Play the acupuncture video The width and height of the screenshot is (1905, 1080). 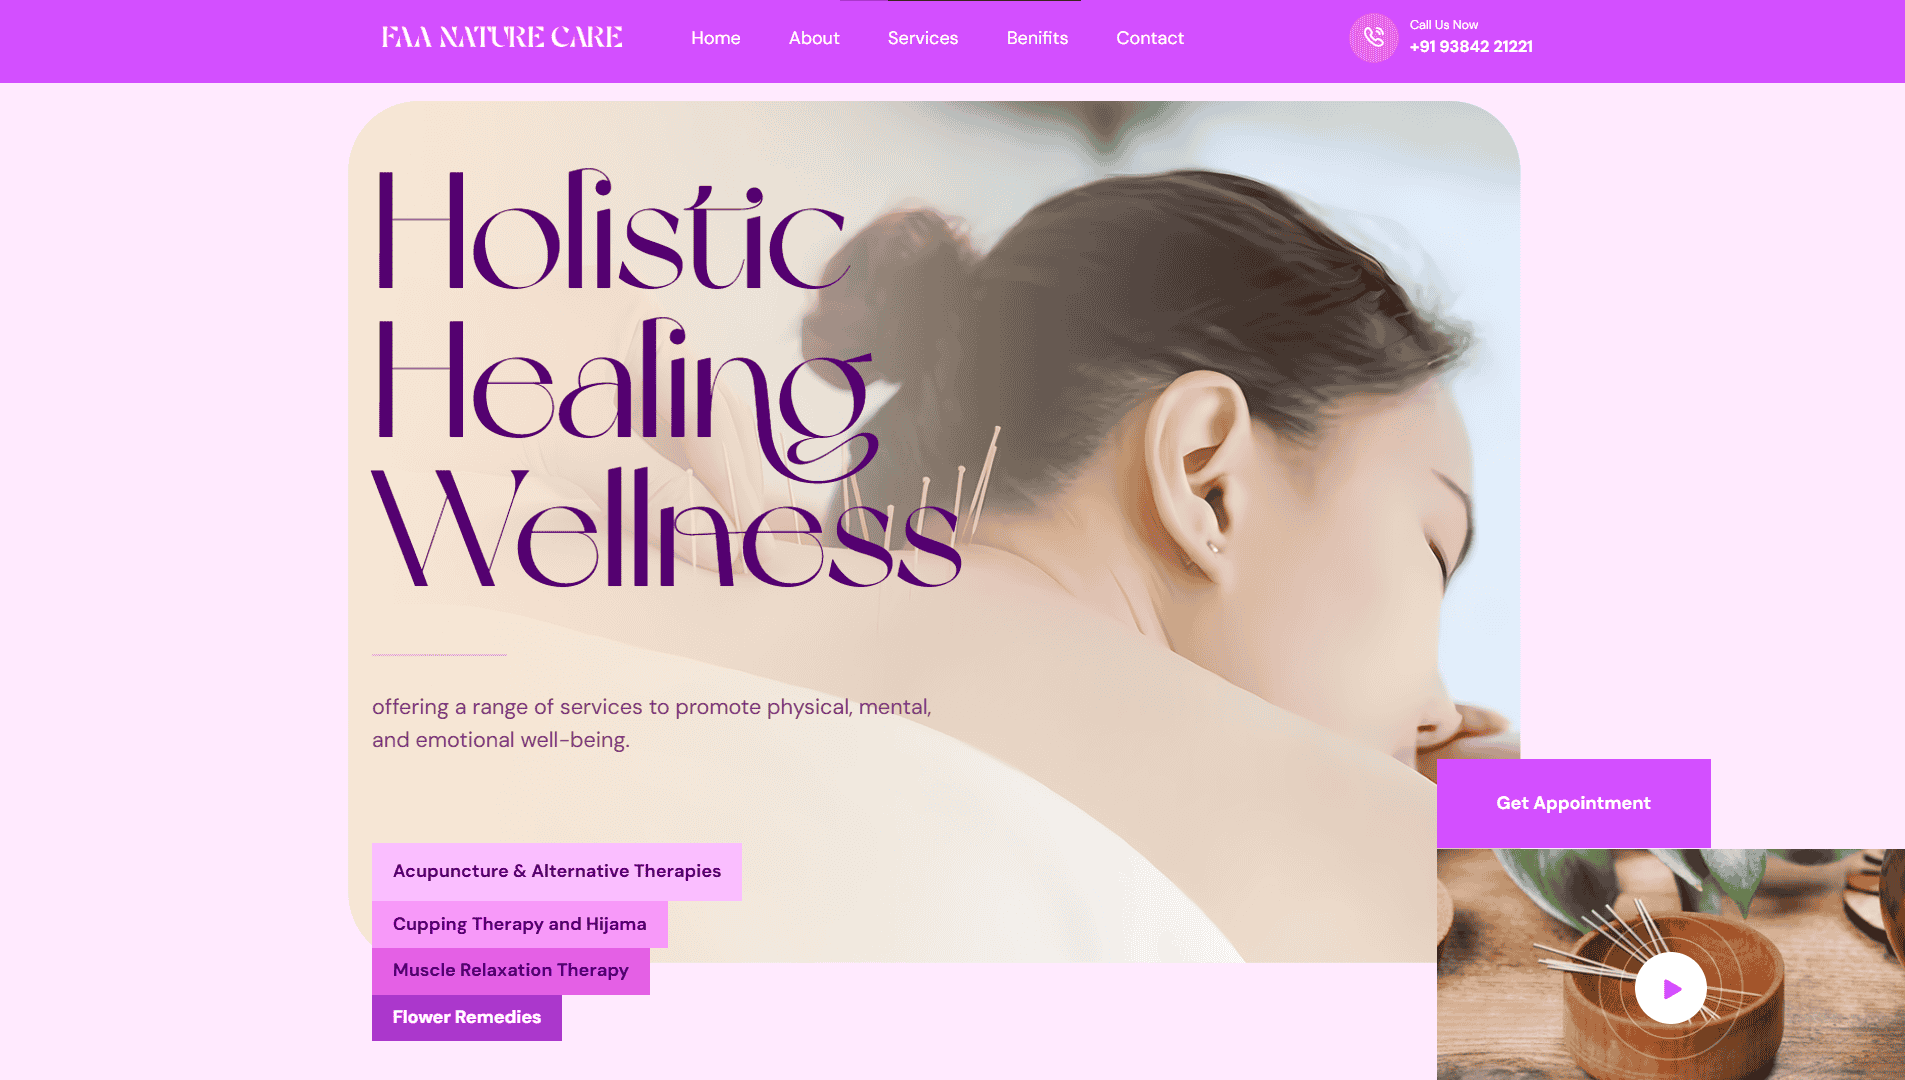point(1671,988)
